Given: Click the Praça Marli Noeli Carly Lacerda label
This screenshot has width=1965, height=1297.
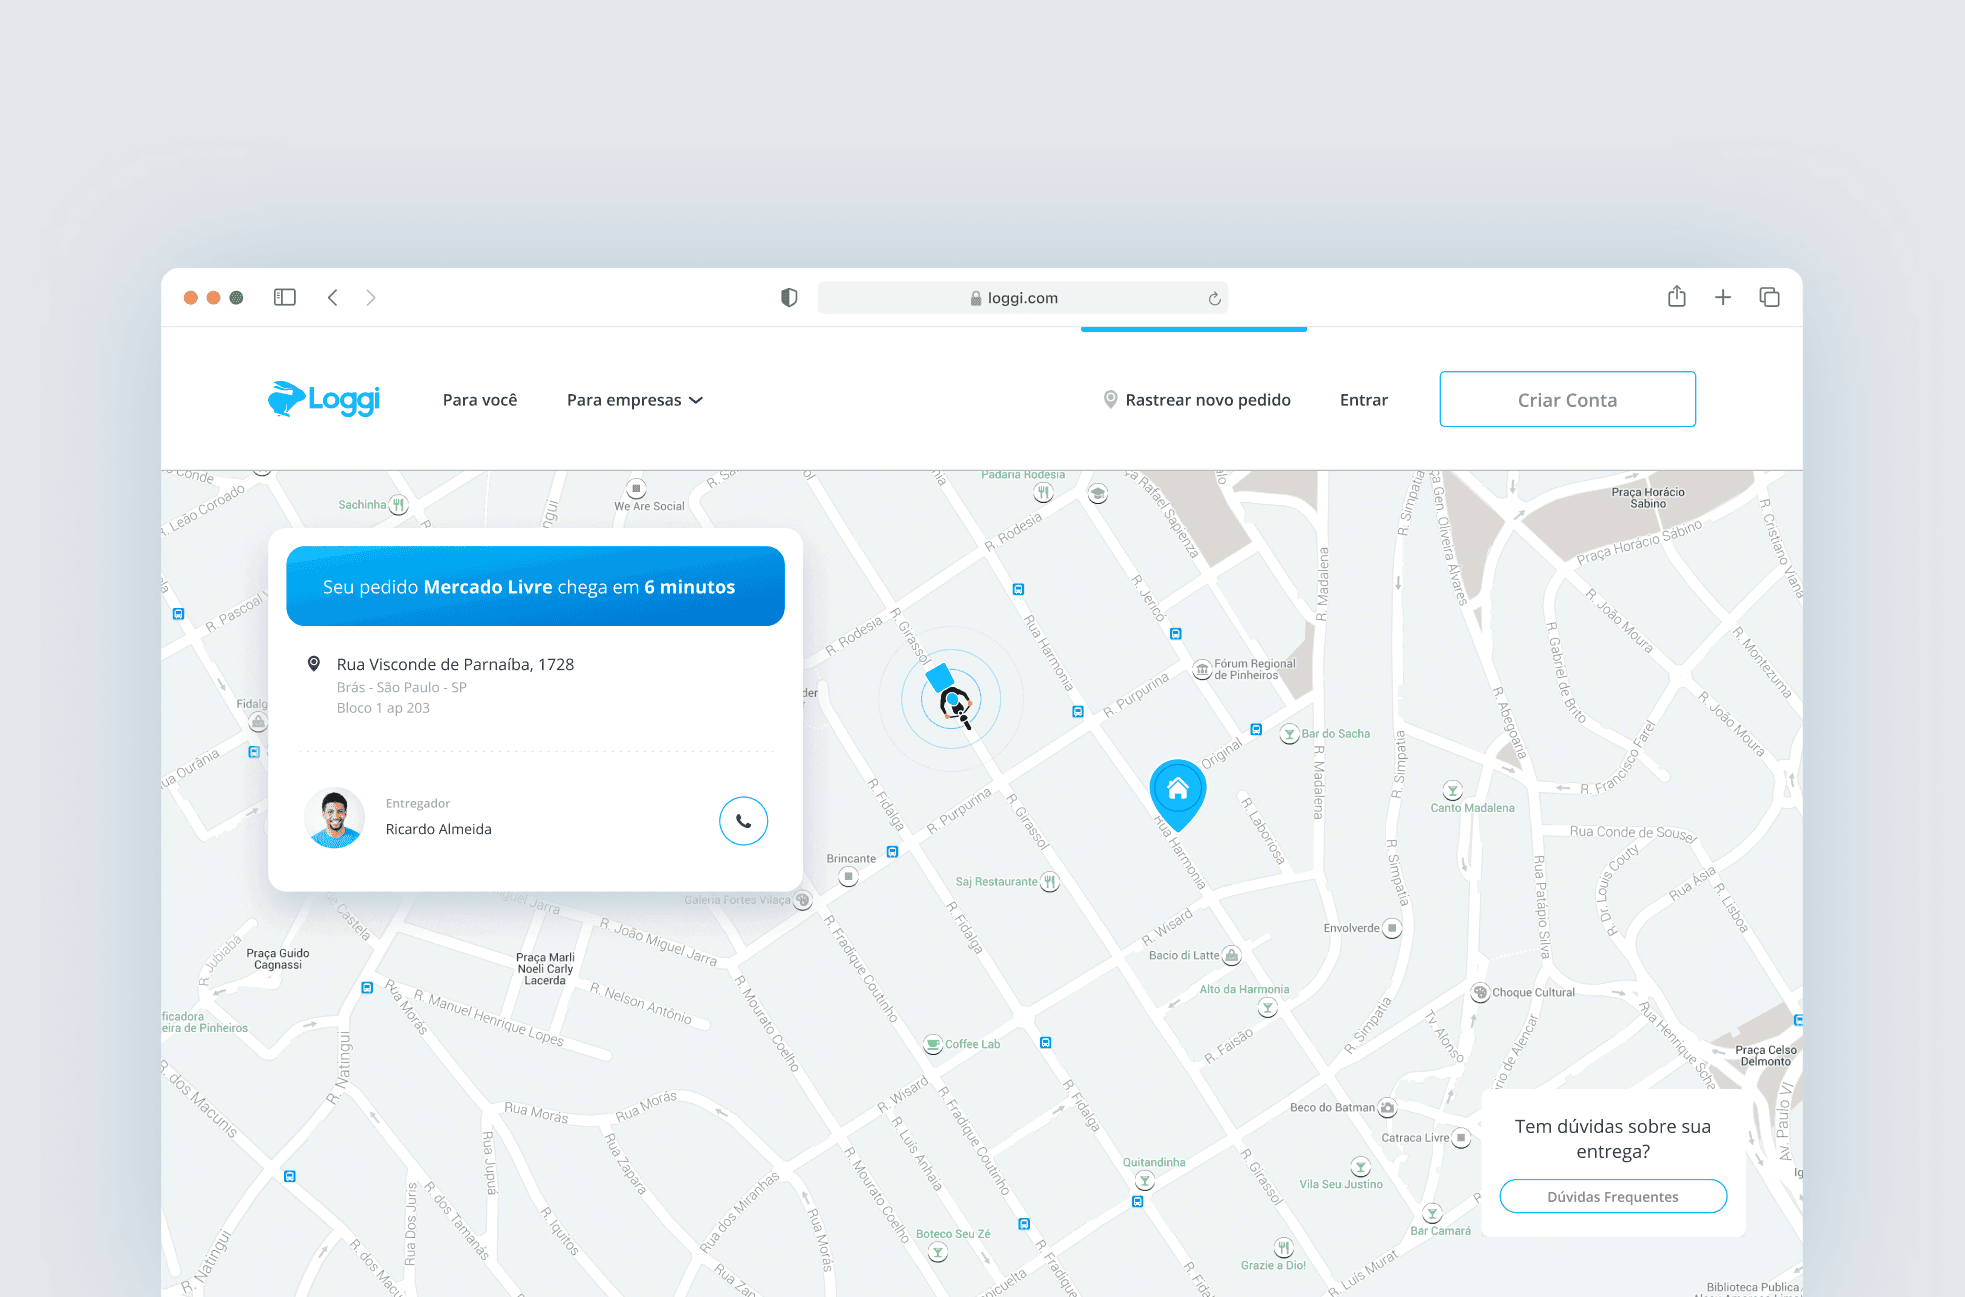Looking at the screenshot, I should click(545, 969).
